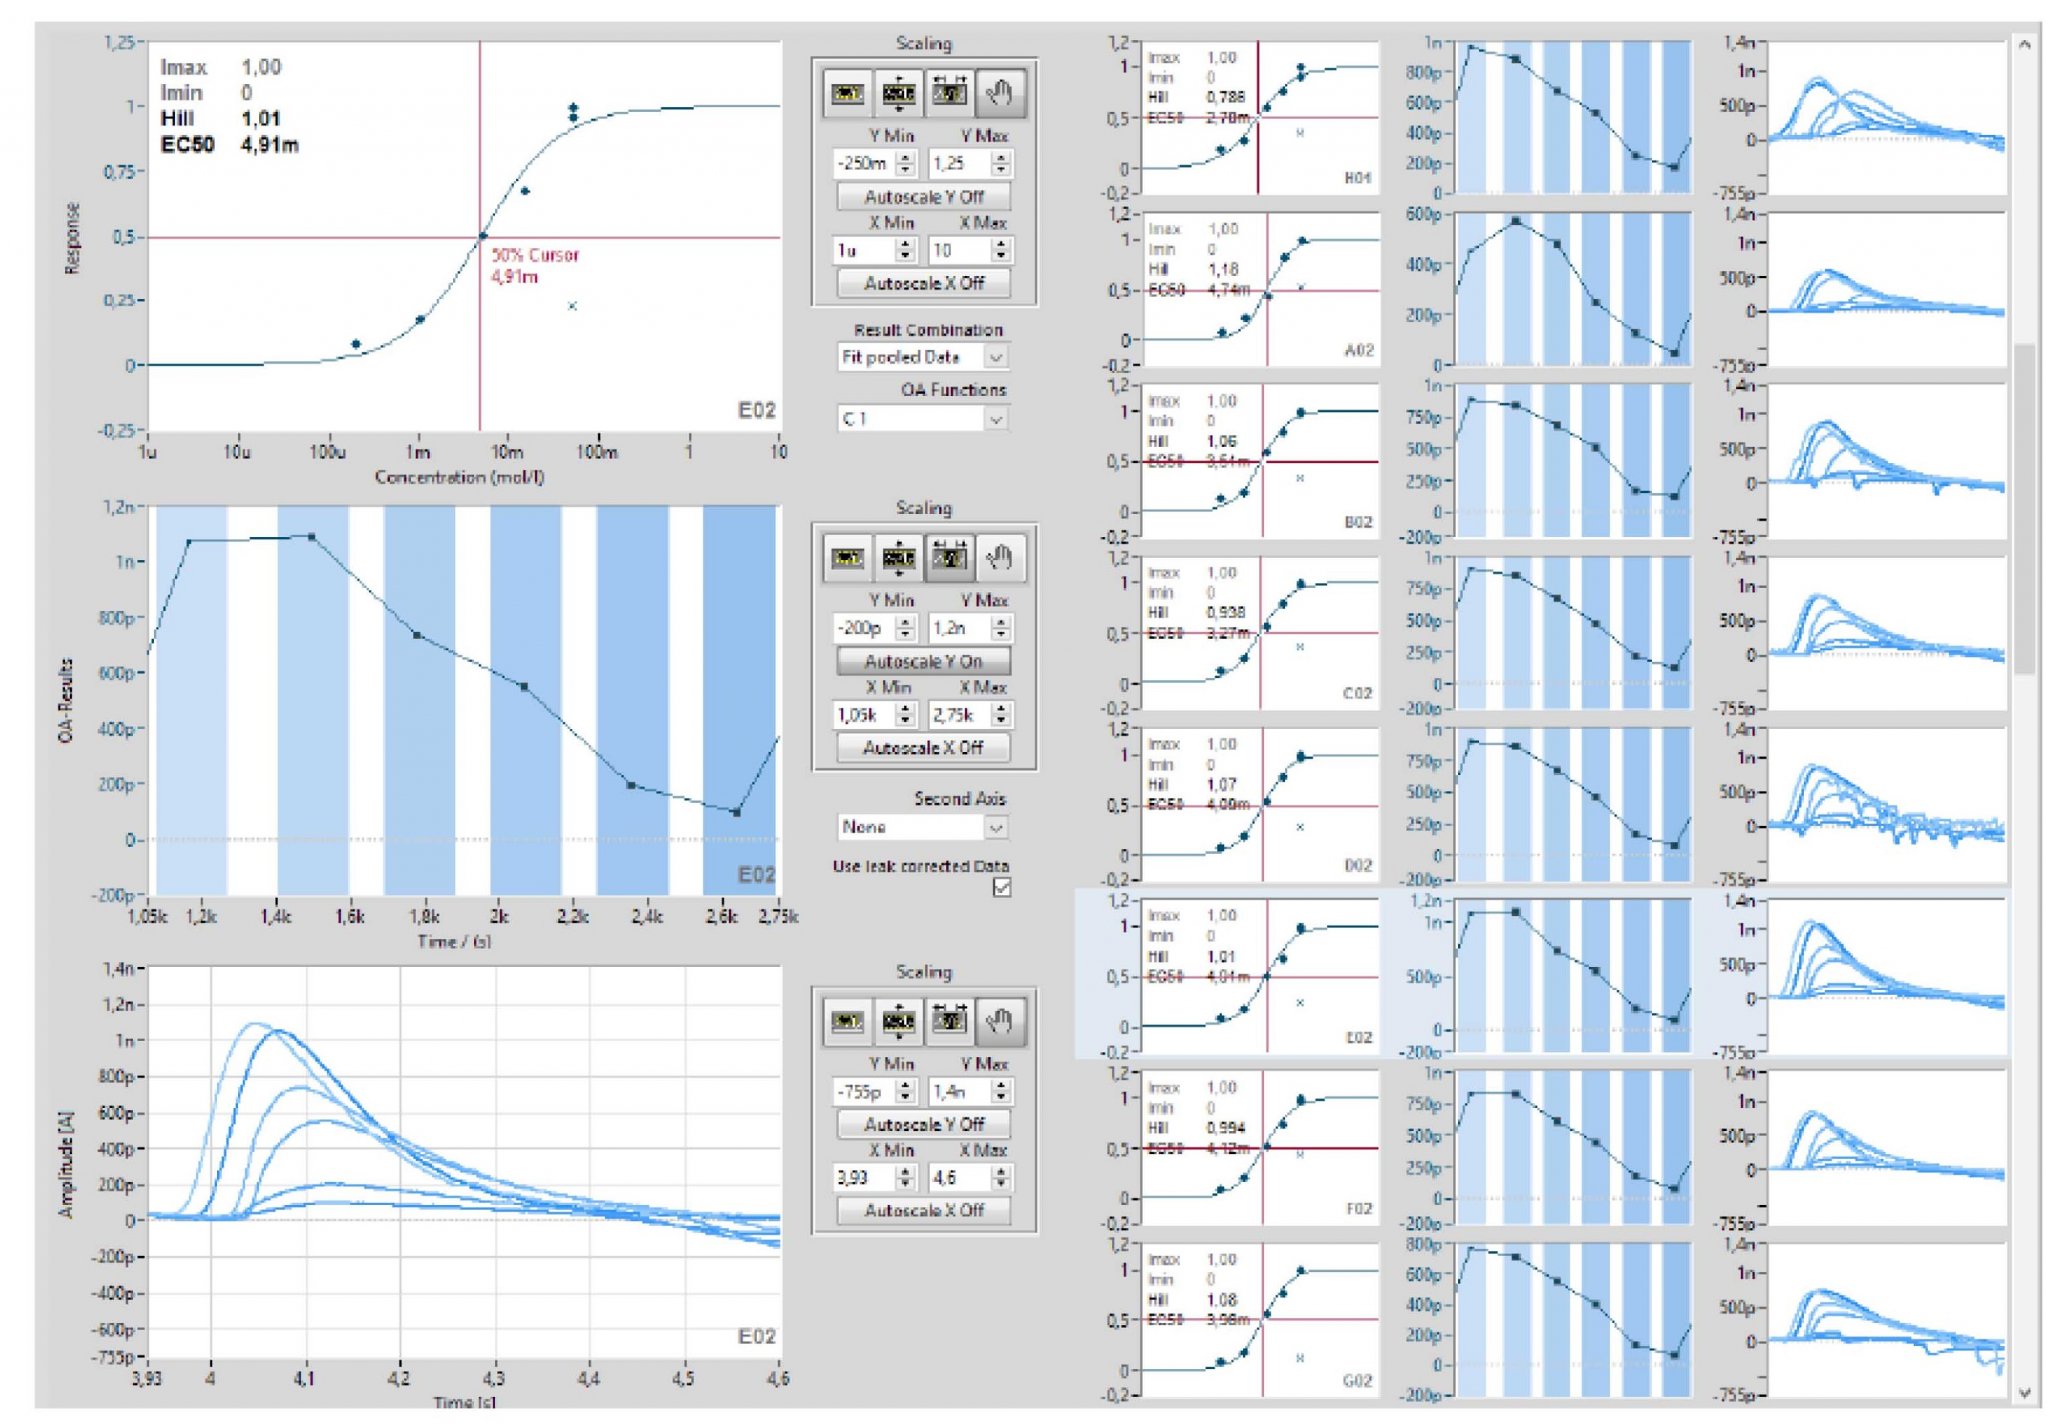Toggle Autoscale Y On for OA-Results graph
Image resolution: width=2048 pixels, height=1424 pixels.
click(x=923, y=661)
